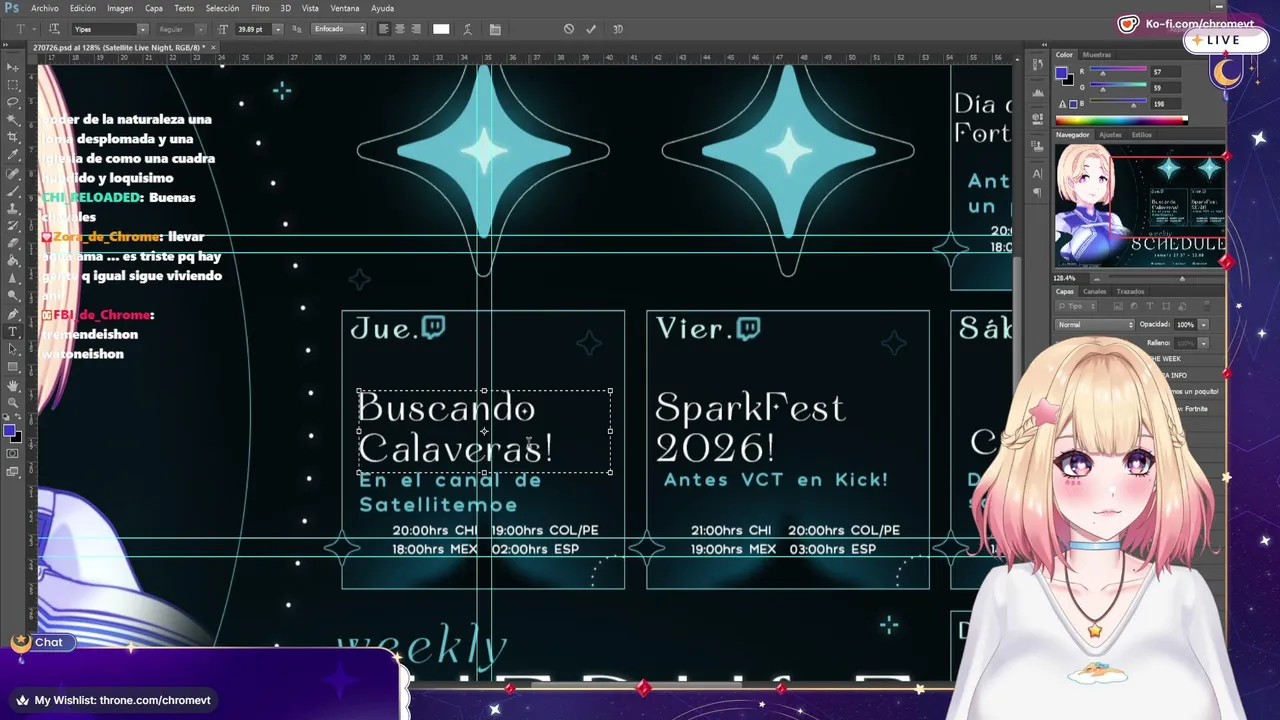Image resolution: width=1280 pixels, height=720 pixels.
Task: Open the Paragraph panel icon in dock
Action: [1037, 192]
